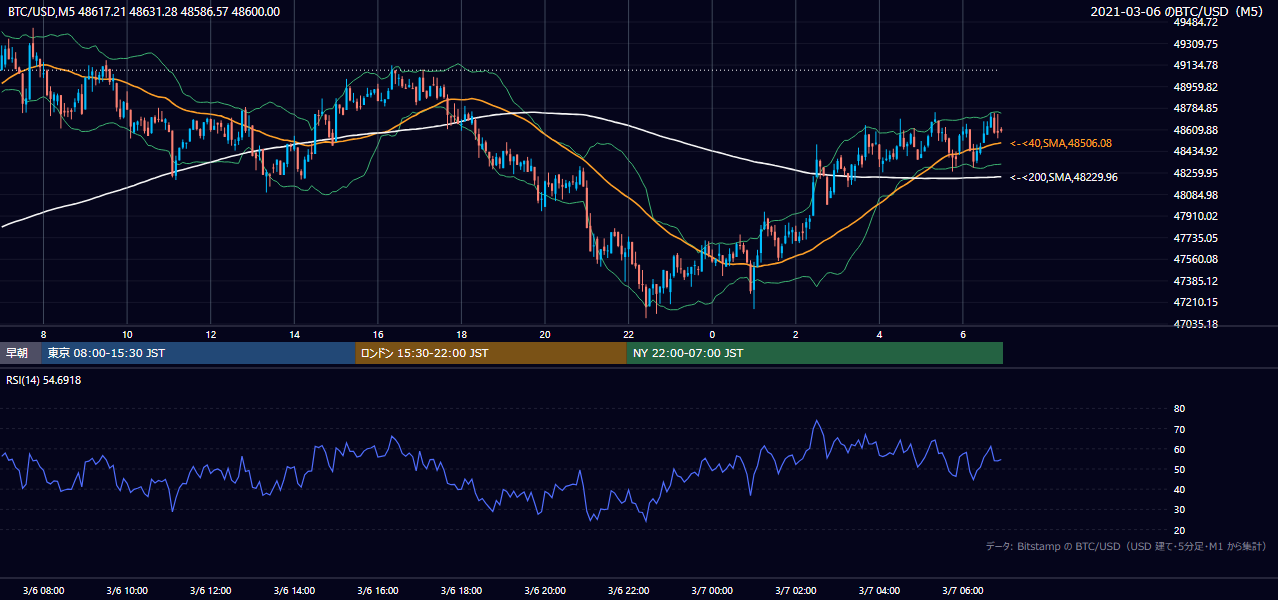This screenshot has width=1278, height=600.
Task: Click the 3/6 12:00 date label
Action: 210,590
